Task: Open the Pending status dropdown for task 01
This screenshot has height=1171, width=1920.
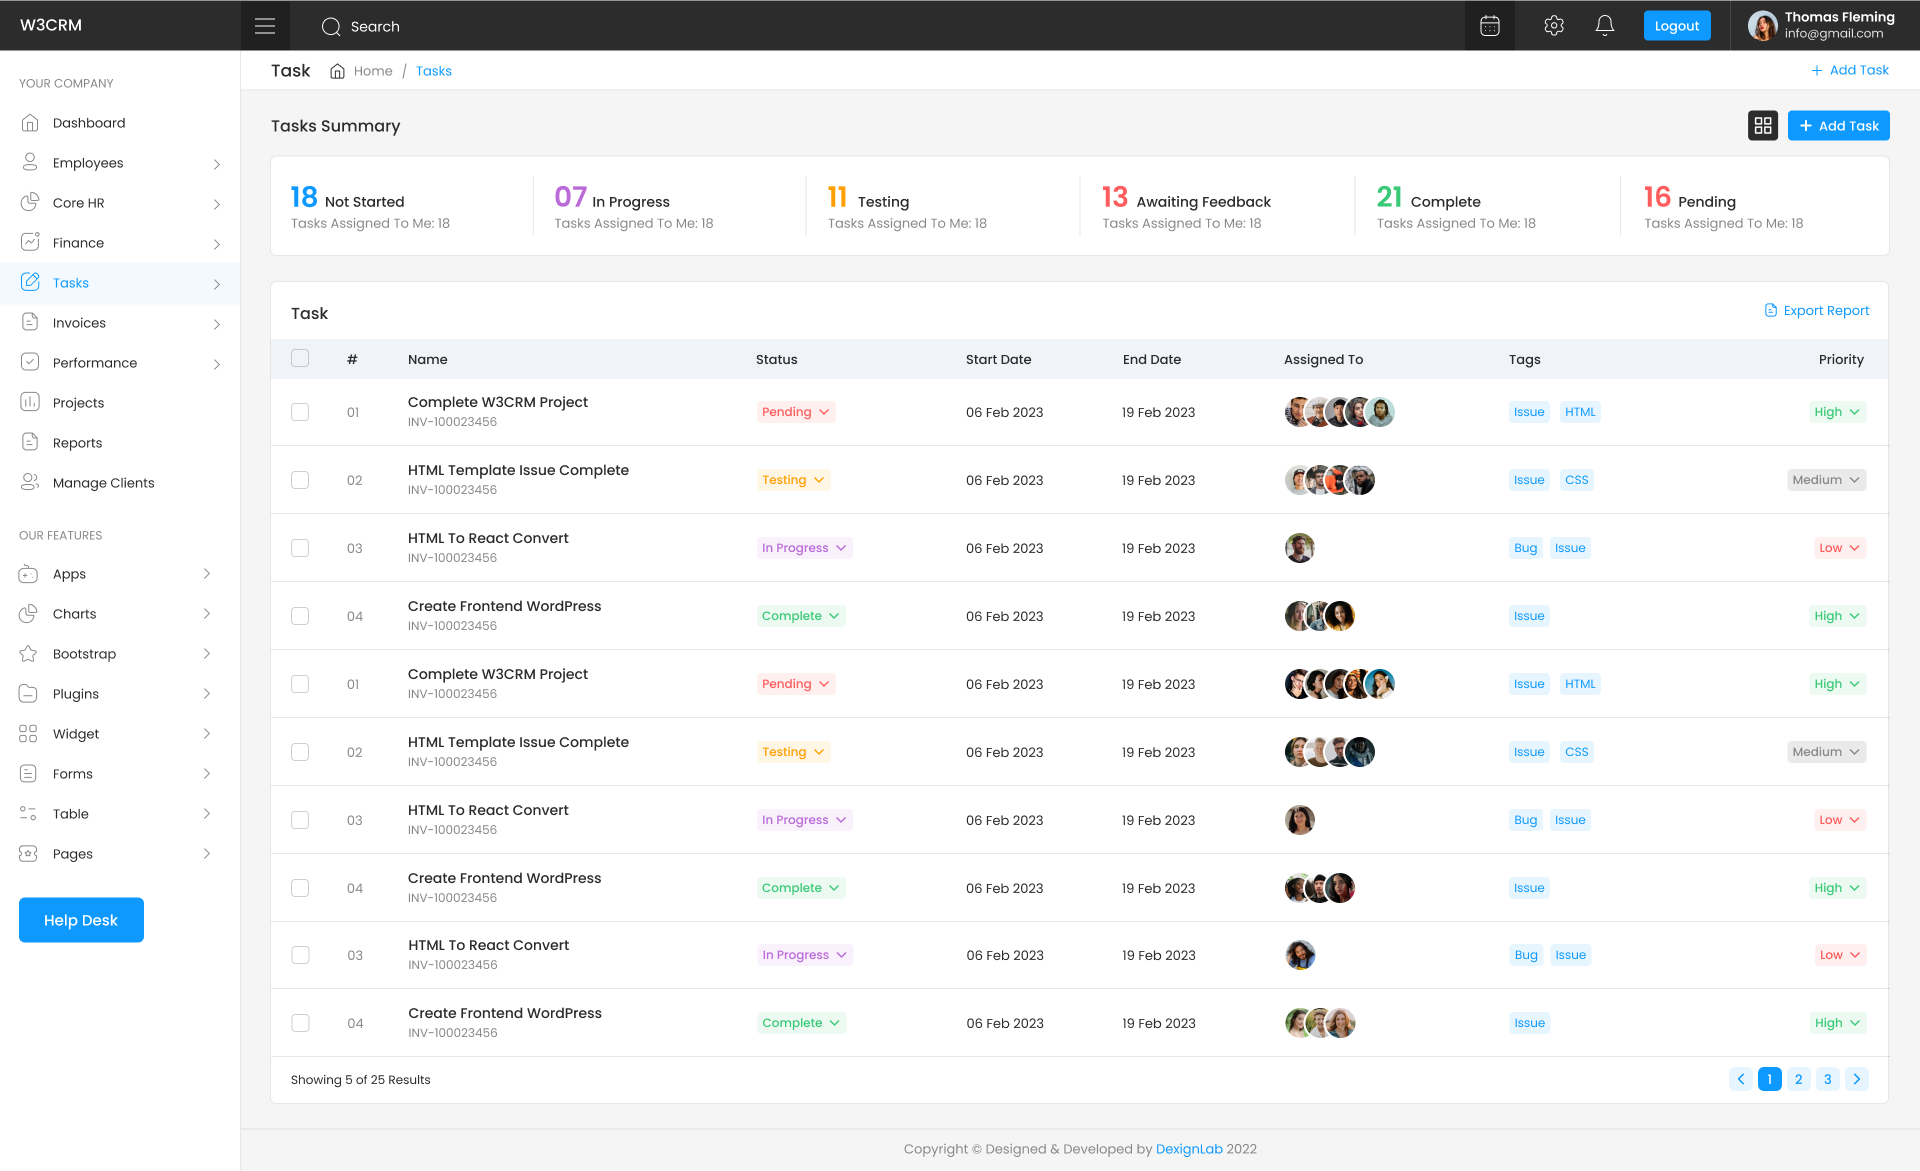Action: coord(795,411)
